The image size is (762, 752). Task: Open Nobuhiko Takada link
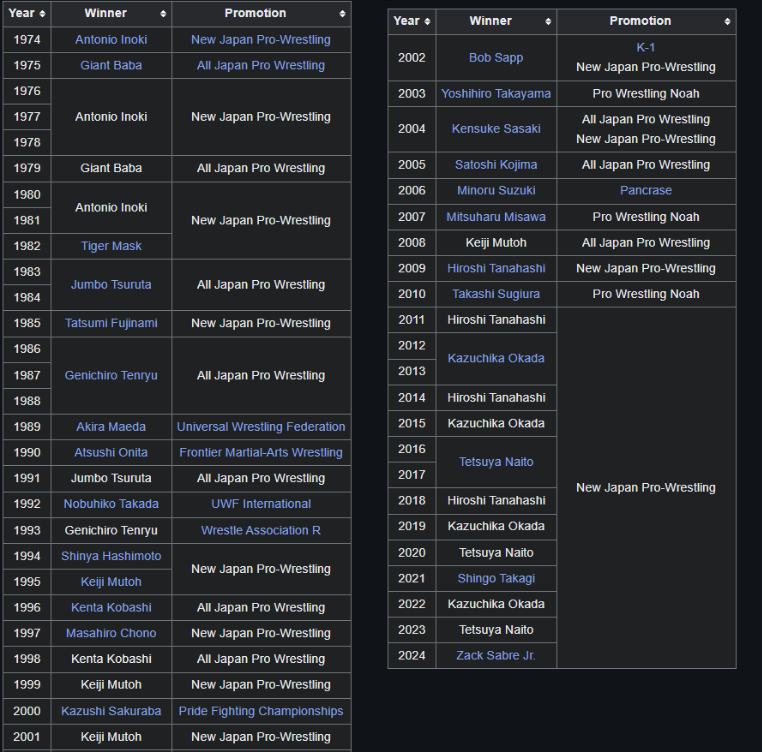(x=111, y=504)
